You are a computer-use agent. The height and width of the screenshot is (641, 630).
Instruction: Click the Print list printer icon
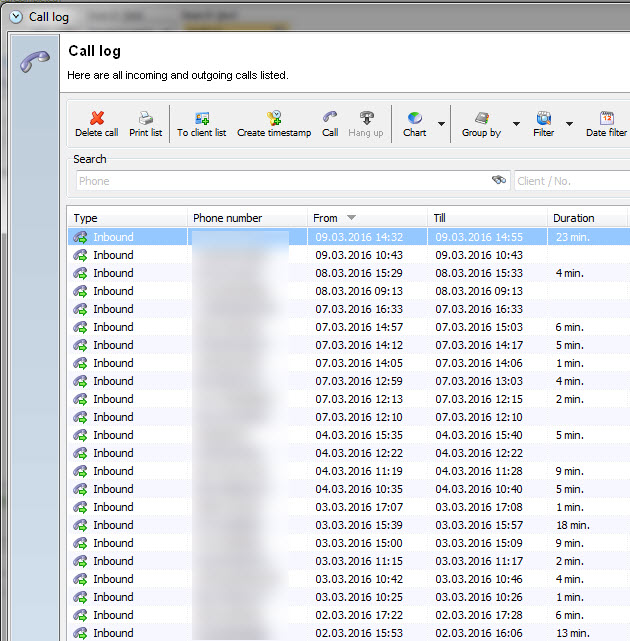click(x=146, y=118)
